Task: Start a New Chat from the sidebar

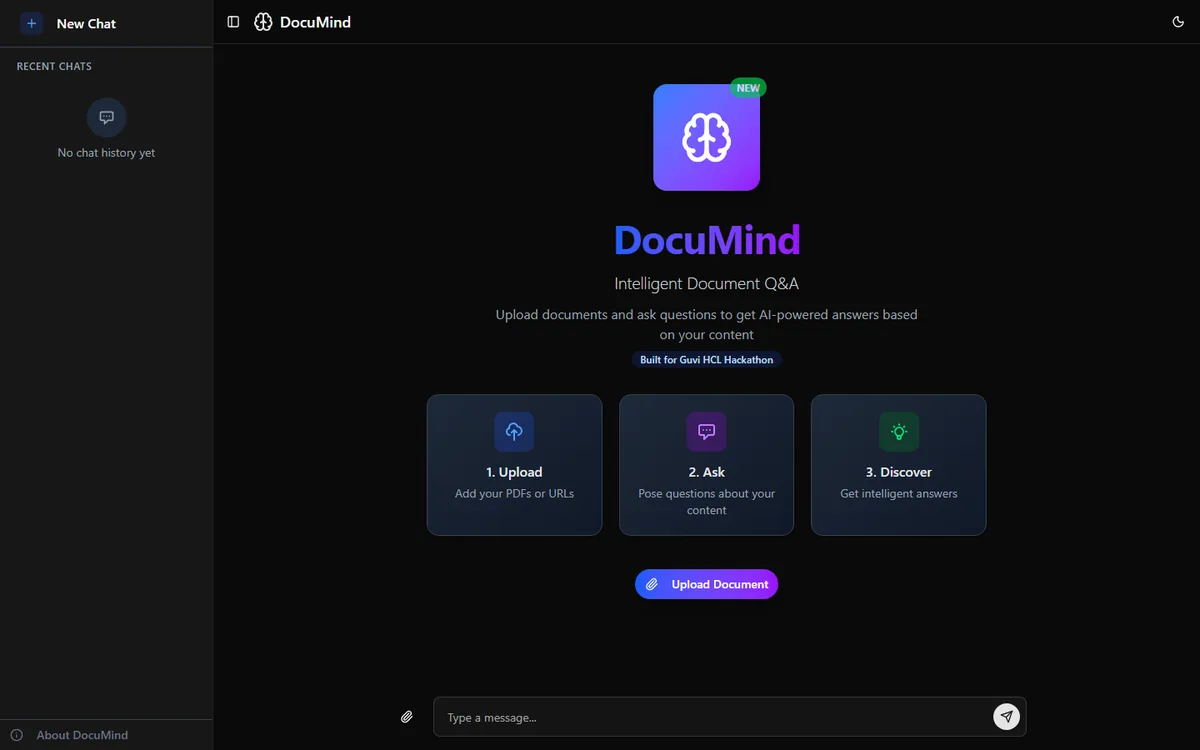Action: [x=106, y=23]
